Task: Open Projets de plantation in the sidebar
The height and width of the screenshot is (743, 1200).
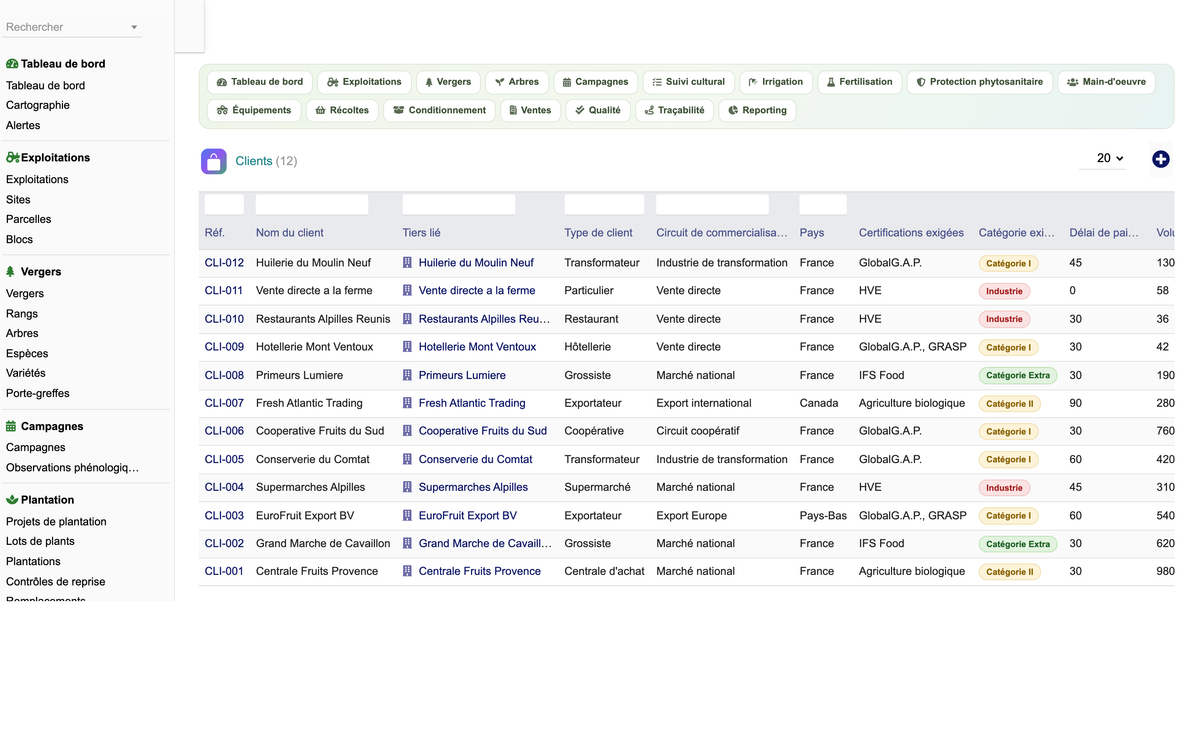Action: click(56, 522)
